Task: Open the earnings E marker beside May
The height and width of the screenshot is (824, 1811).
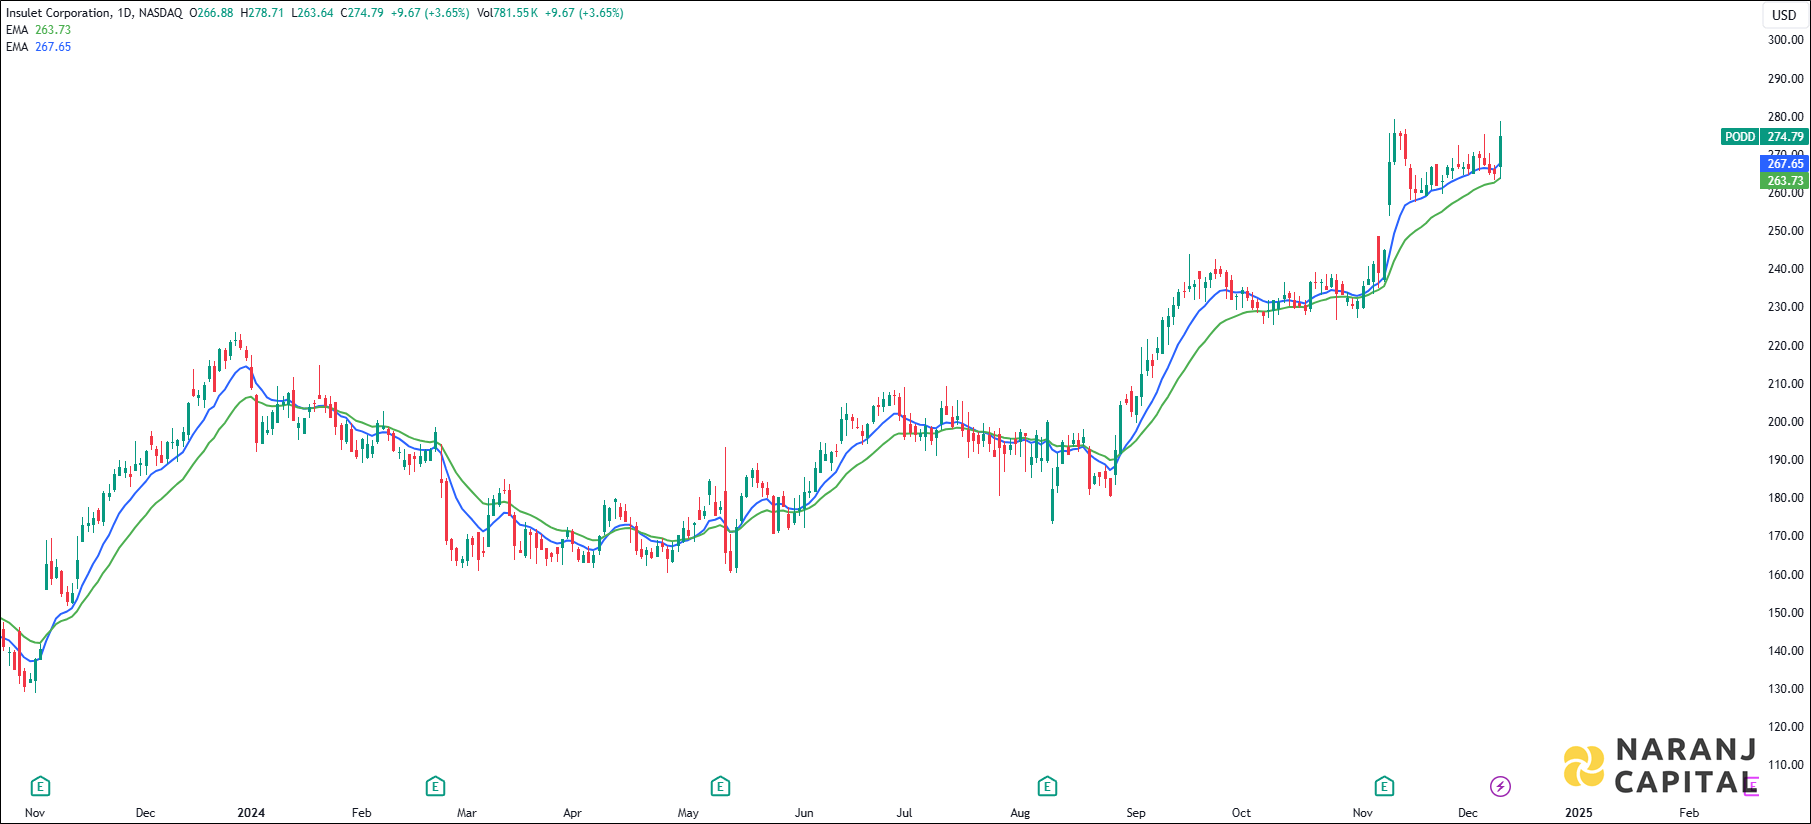Action: [720, 786]
